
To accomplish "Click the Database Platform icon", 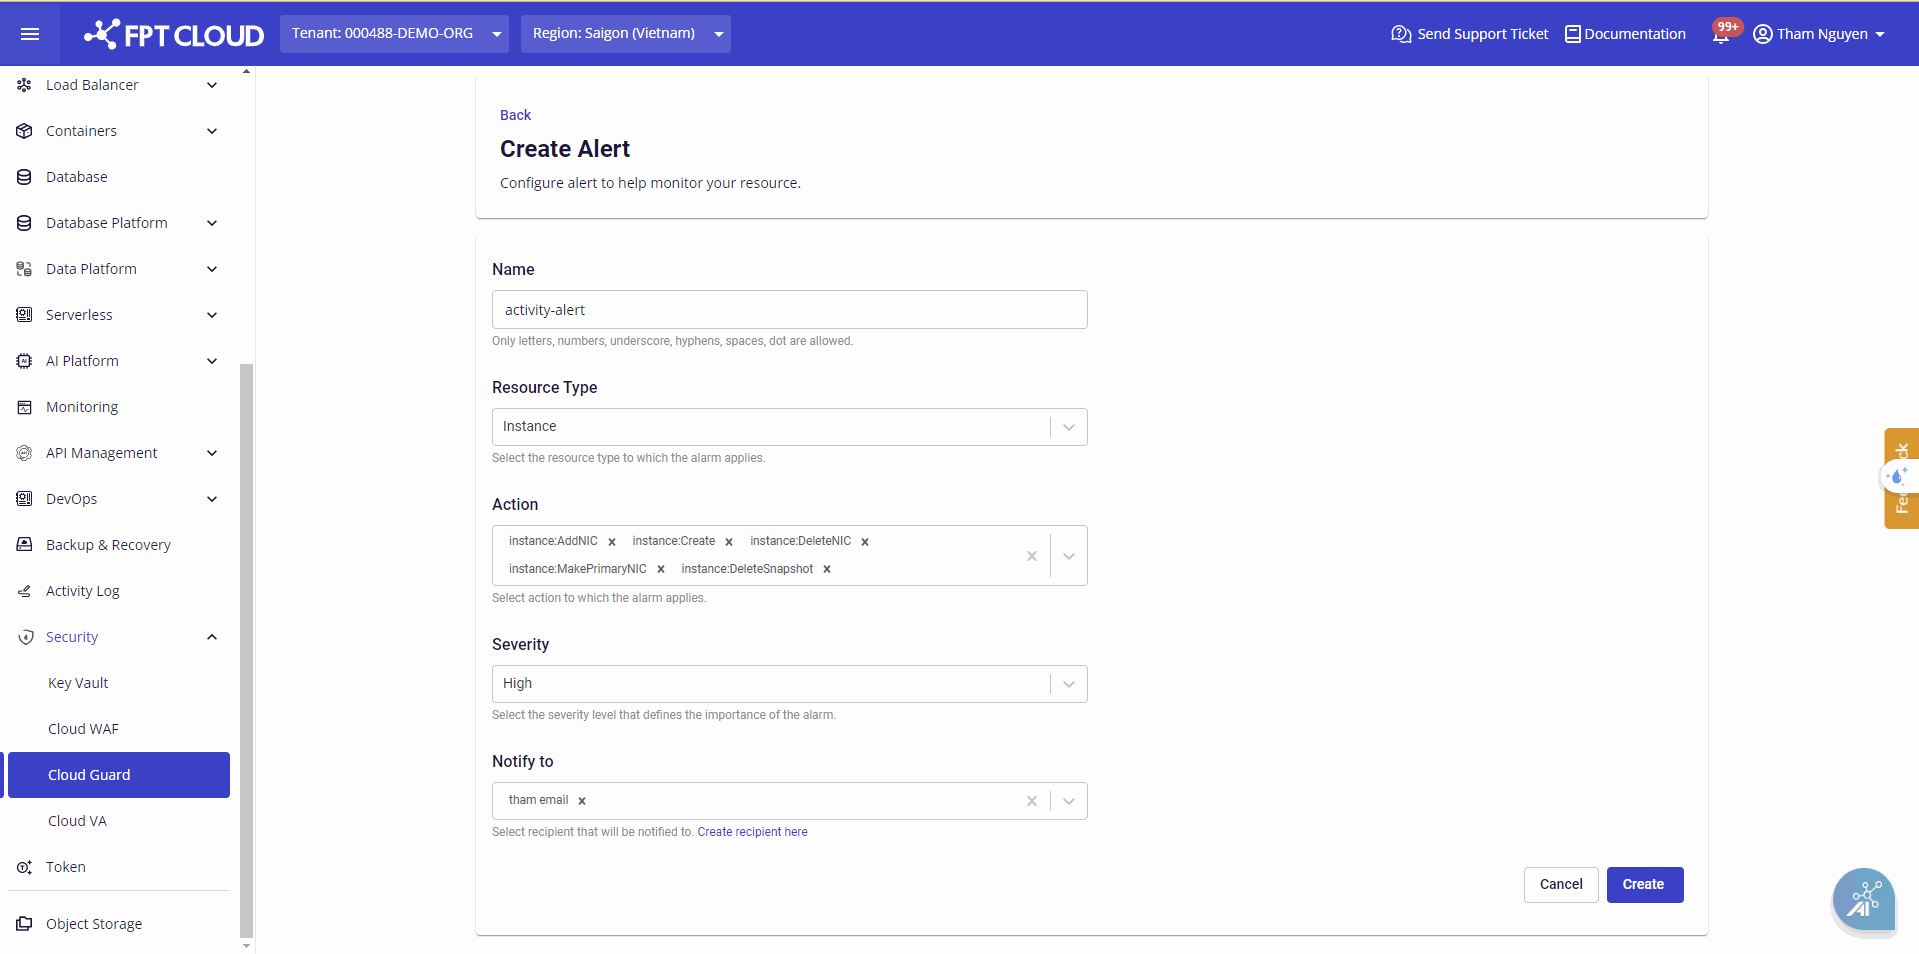I will [24, 223].
